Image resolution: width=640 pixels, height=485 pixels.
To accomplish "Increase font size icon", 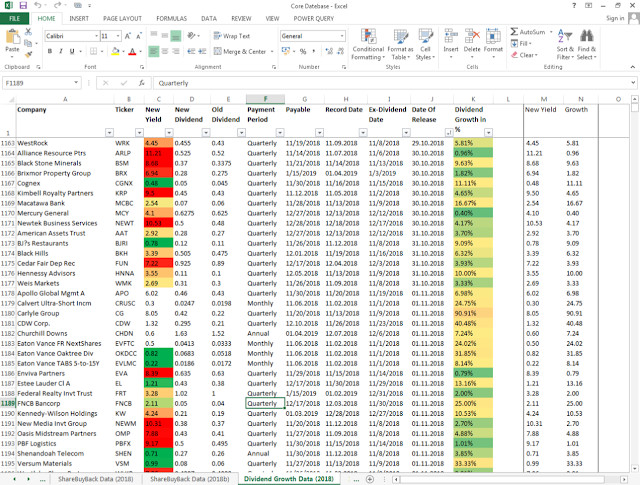I will coord(128,36).
